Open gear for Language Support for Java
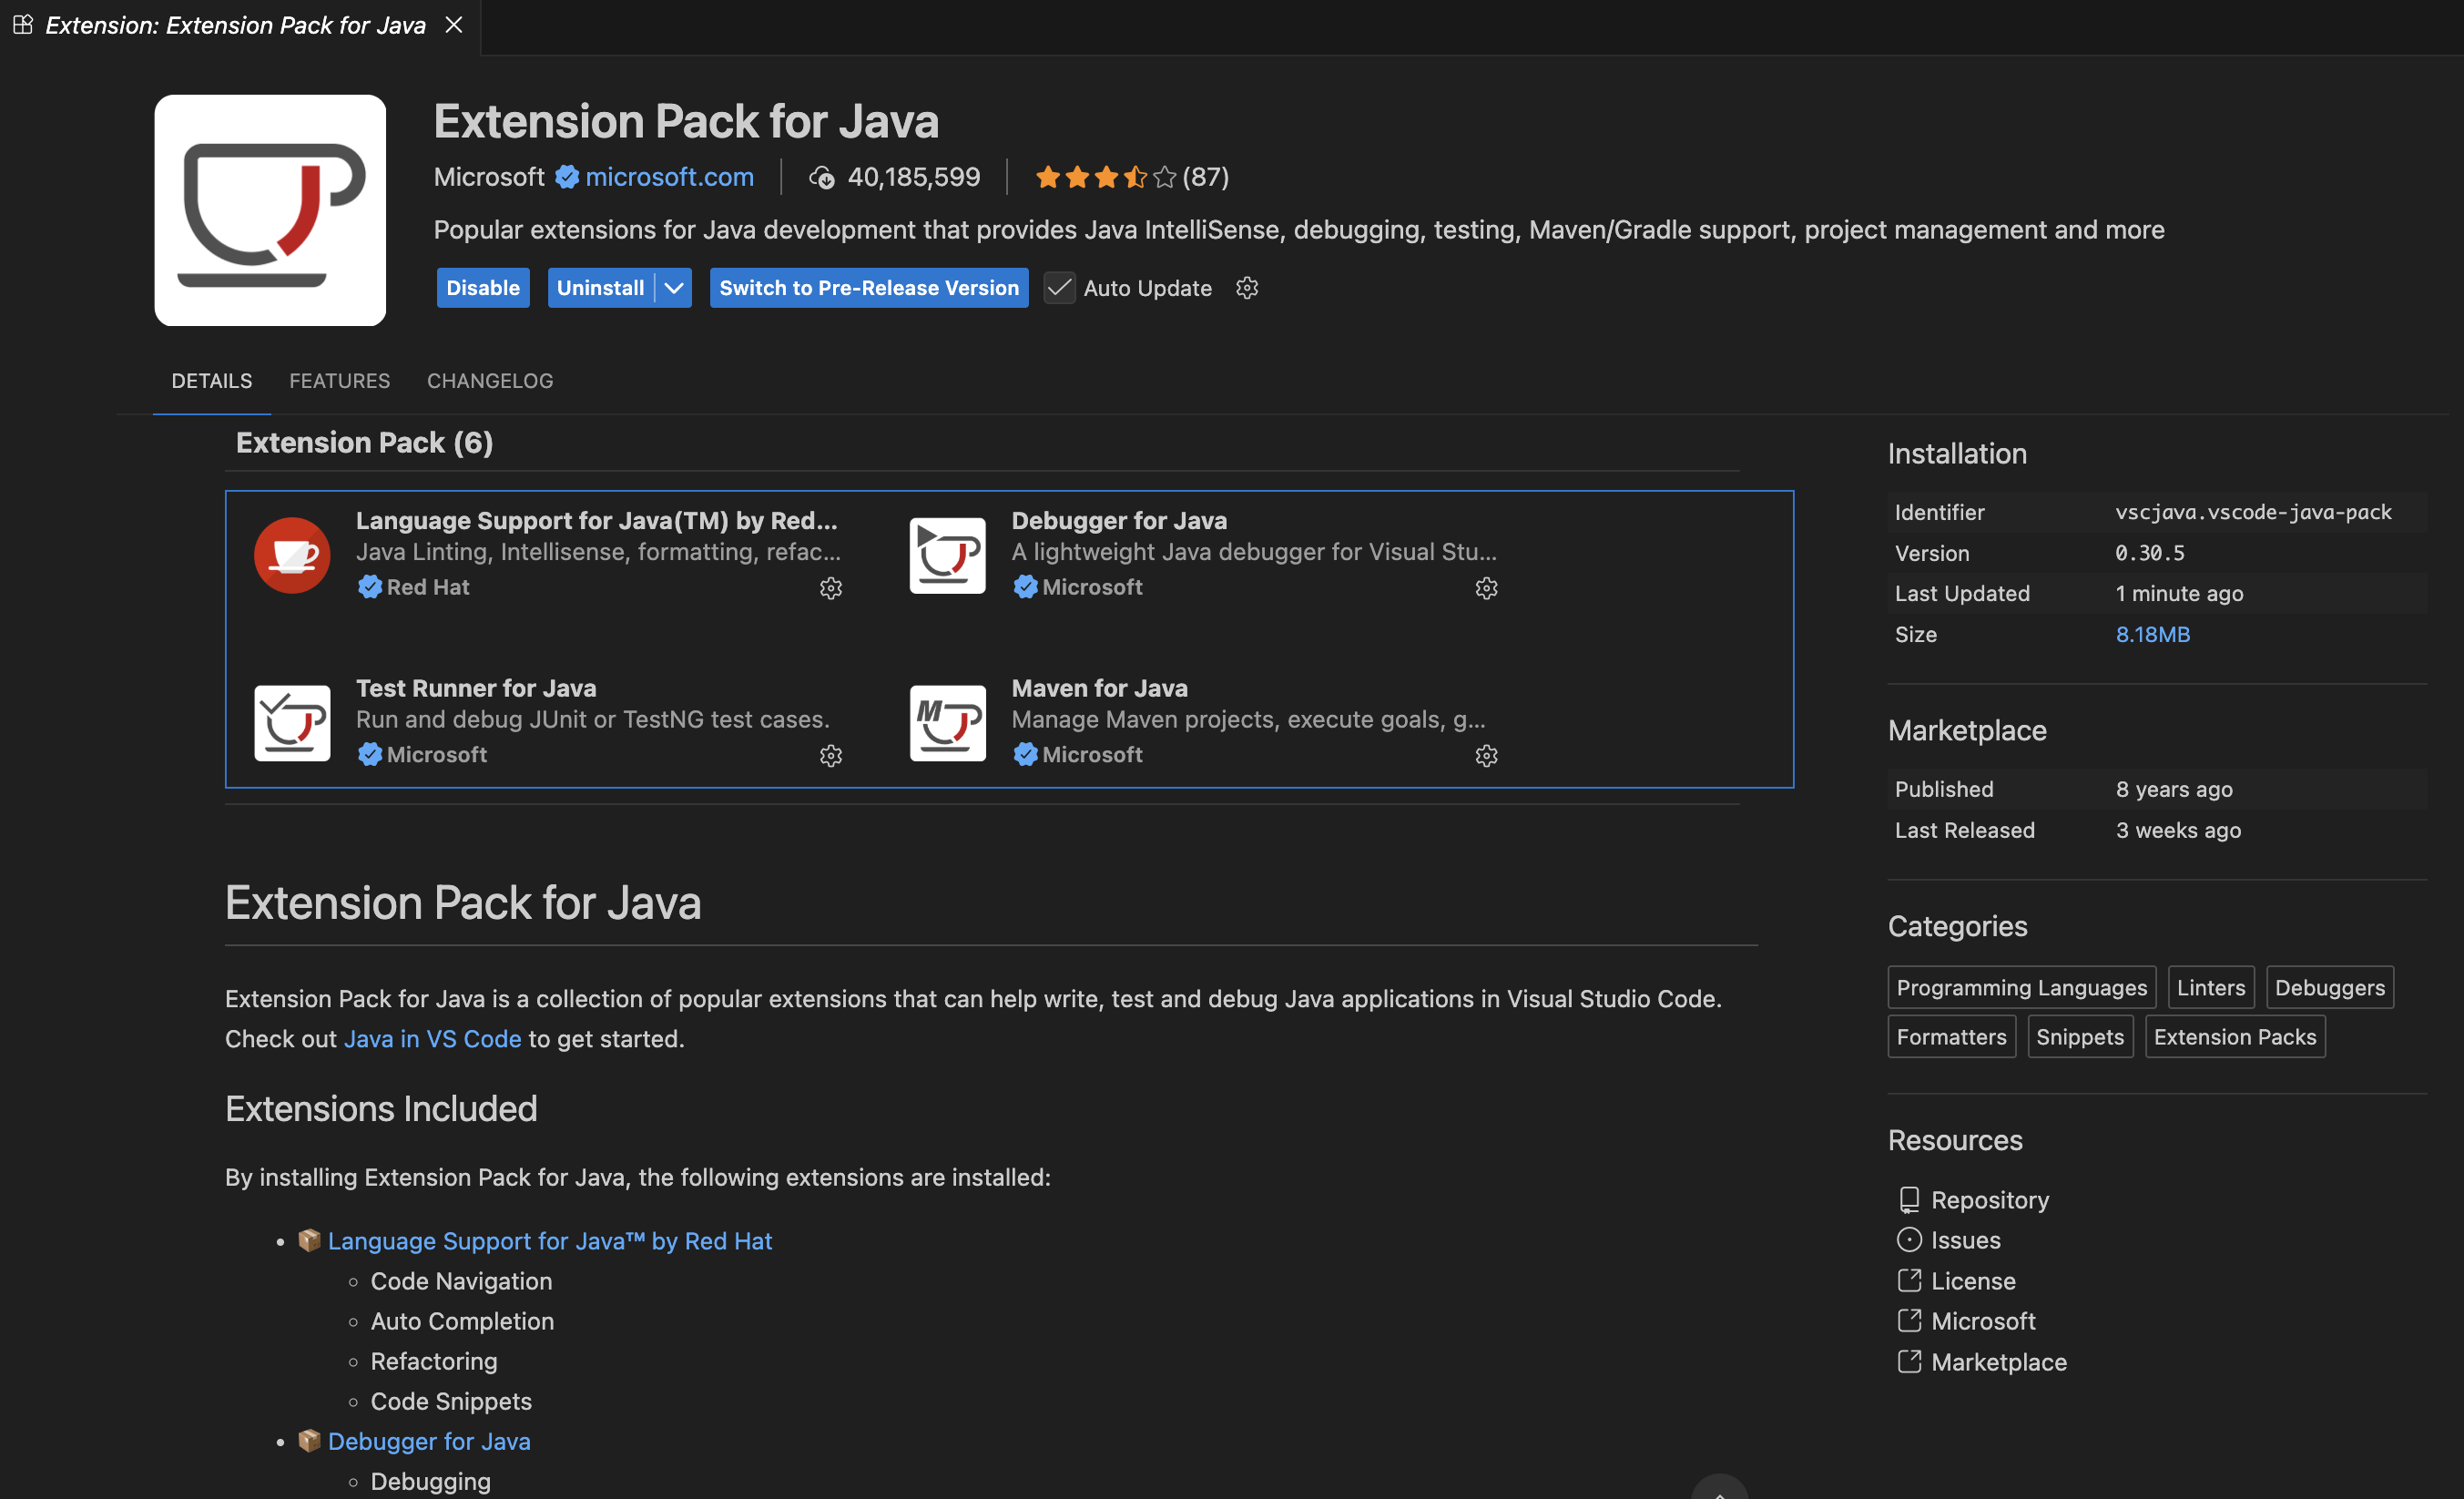Image resolution: width=2464 pixels, height=1499 pixels. pyautogui.click(x=831, y=588)
